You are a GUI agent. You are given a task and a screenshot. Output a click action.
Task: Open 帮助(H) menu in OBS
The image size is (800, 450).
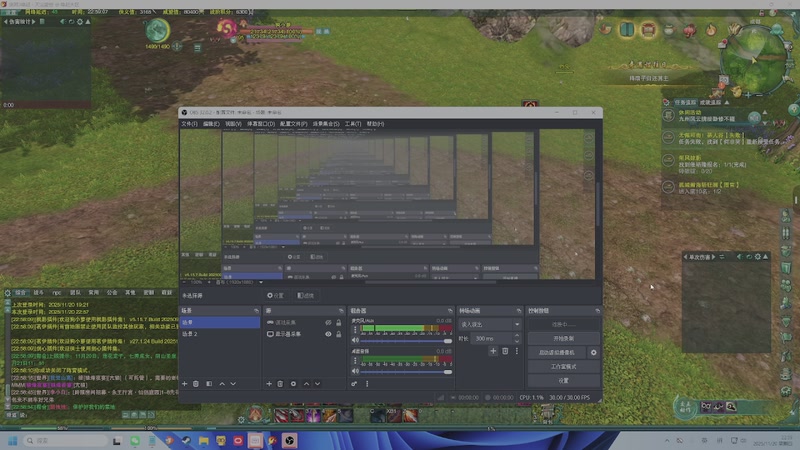pyautogui.click(x=375, y=124)
